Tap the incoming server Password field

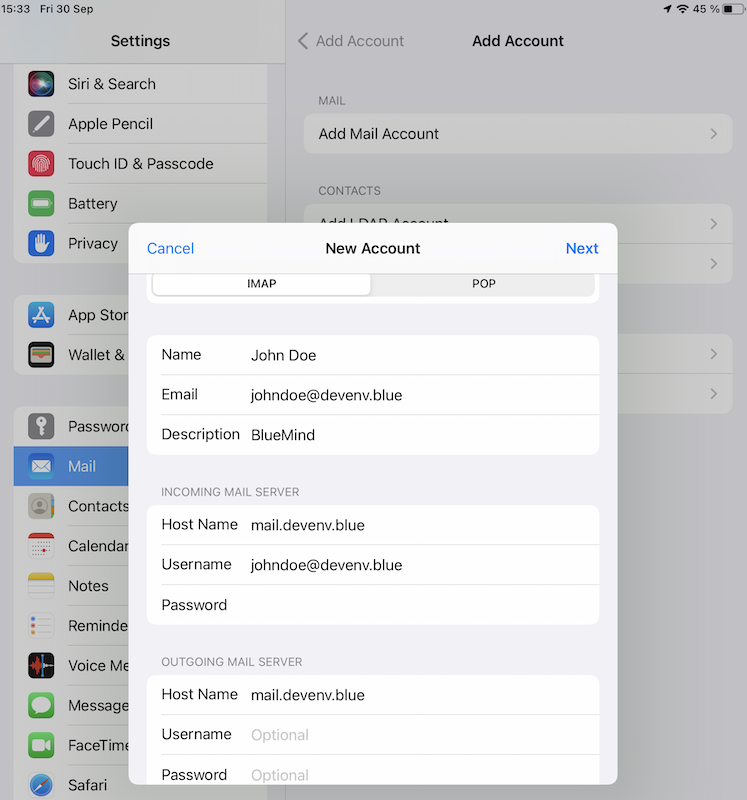click(x=420, y=605)
